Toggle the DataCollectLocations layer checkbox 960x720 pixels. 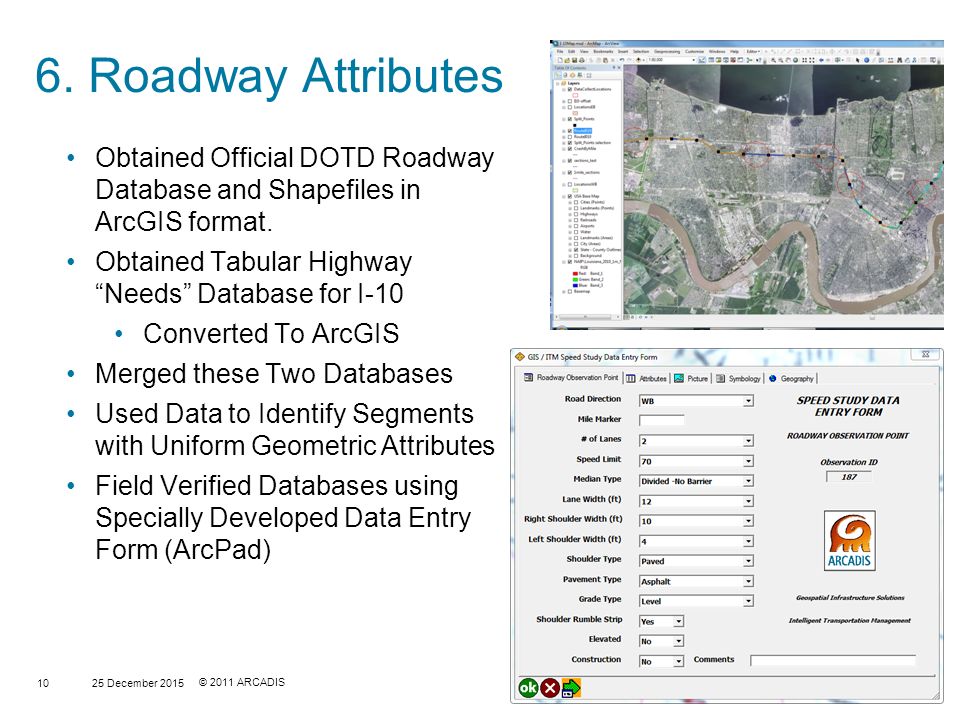(x=570, y=89)
